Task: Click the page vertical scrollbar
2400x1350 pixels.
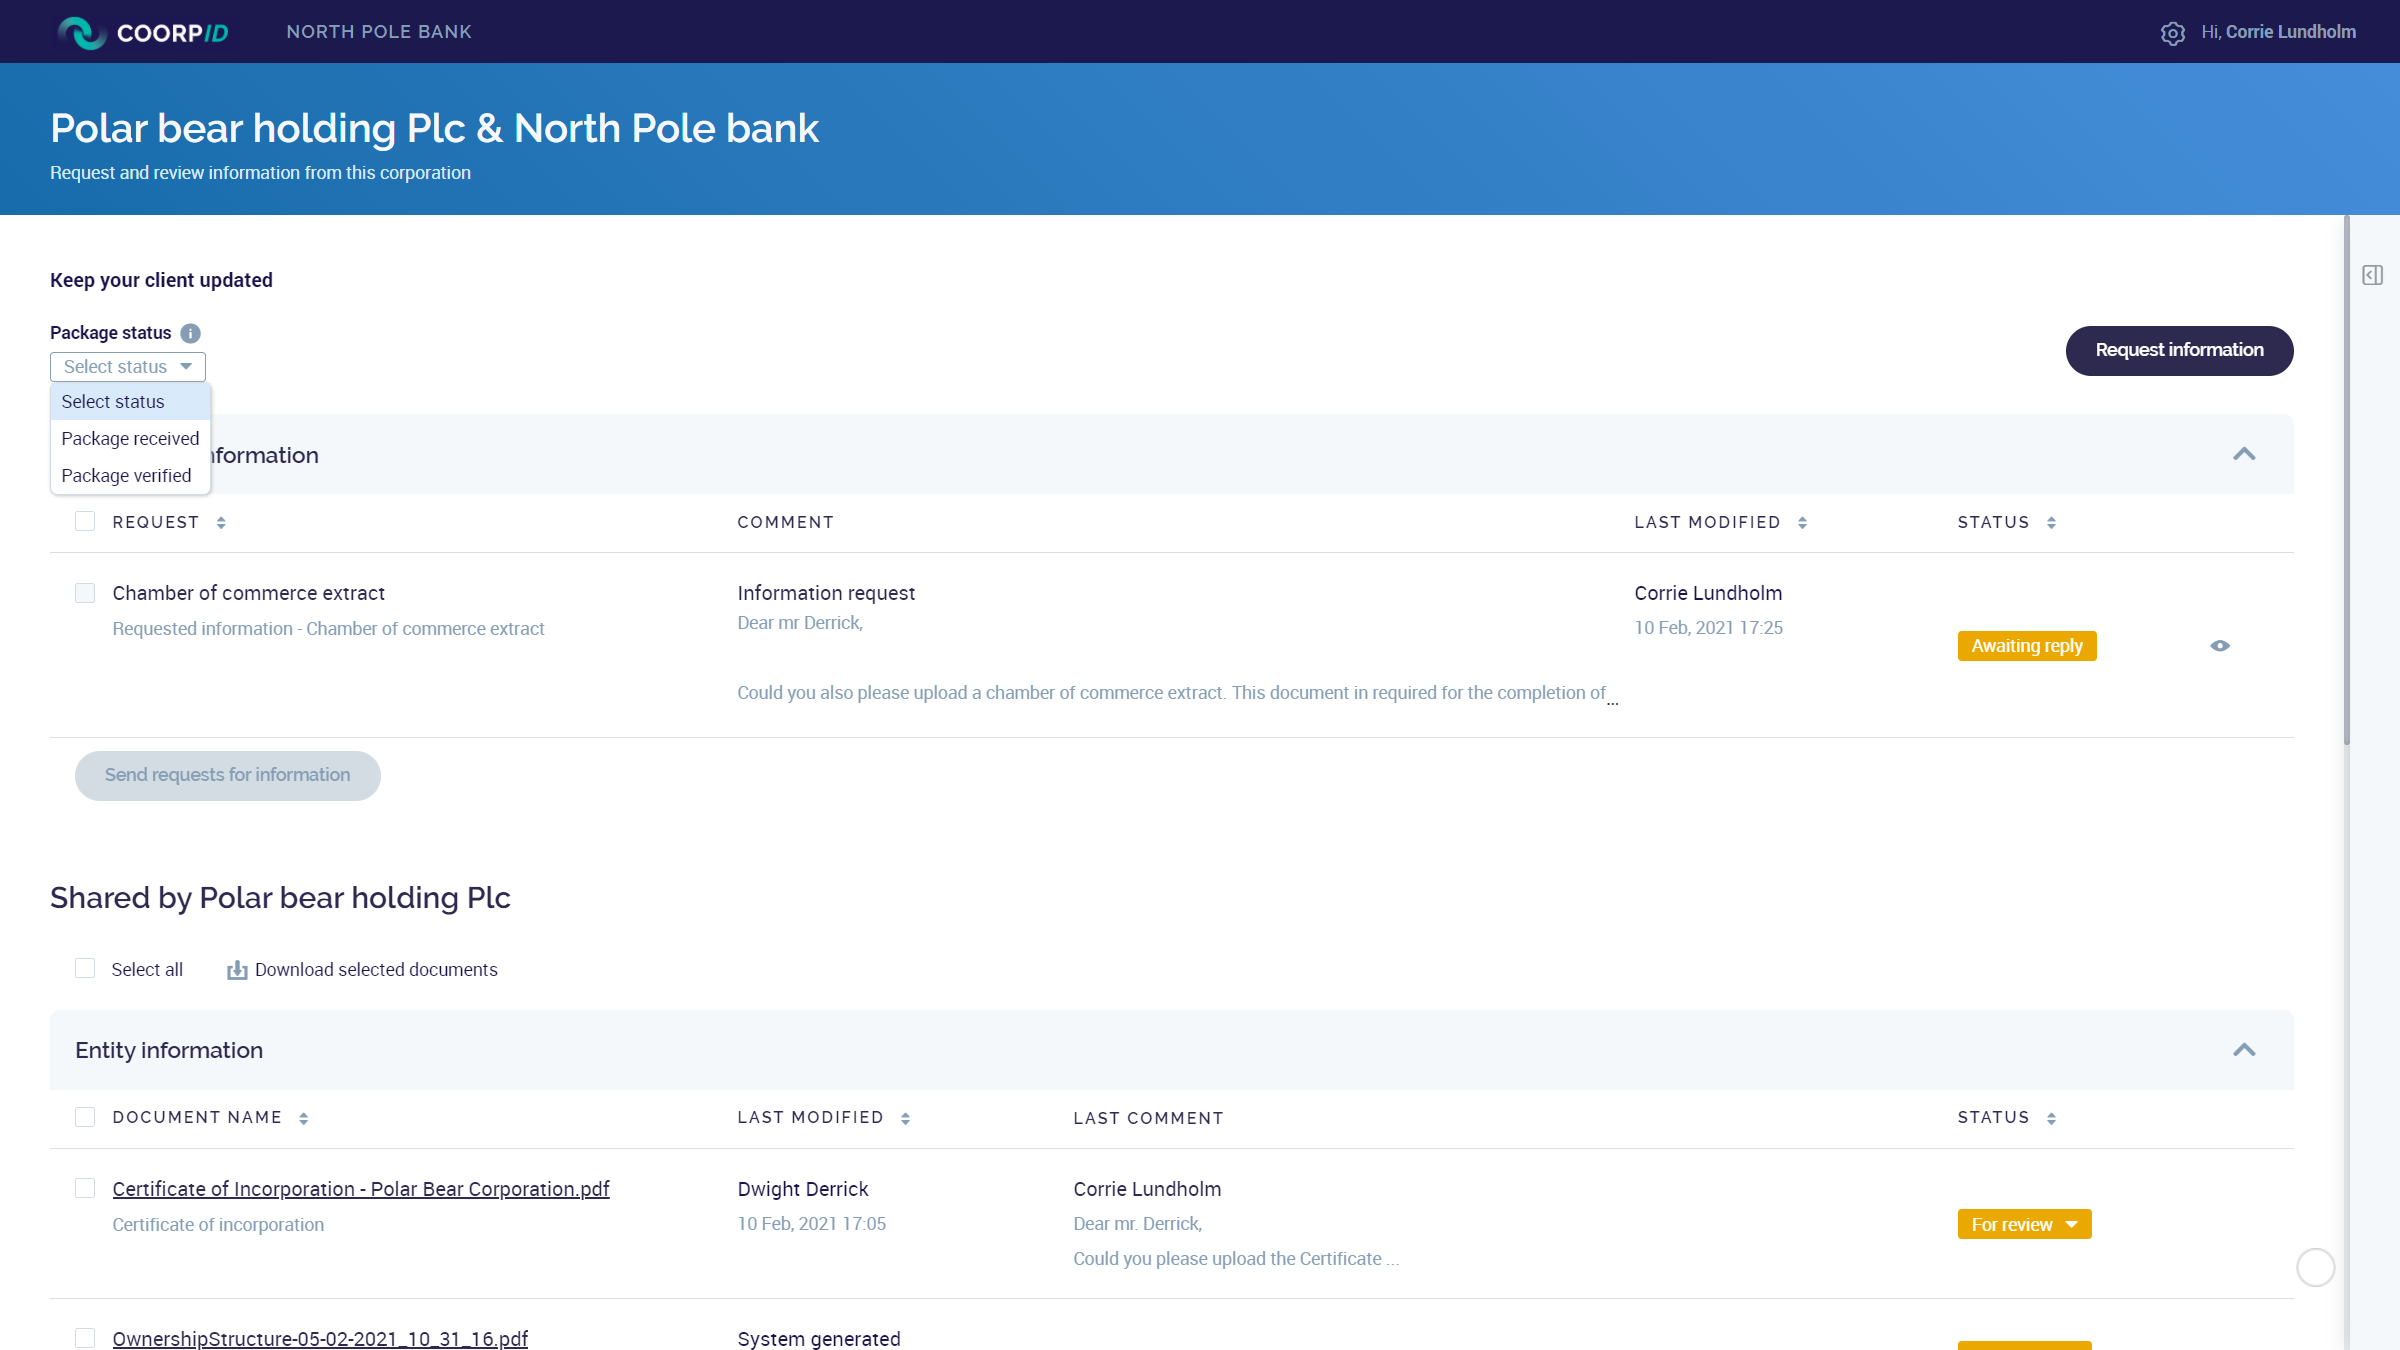Action: click(x=2346, y=480)
